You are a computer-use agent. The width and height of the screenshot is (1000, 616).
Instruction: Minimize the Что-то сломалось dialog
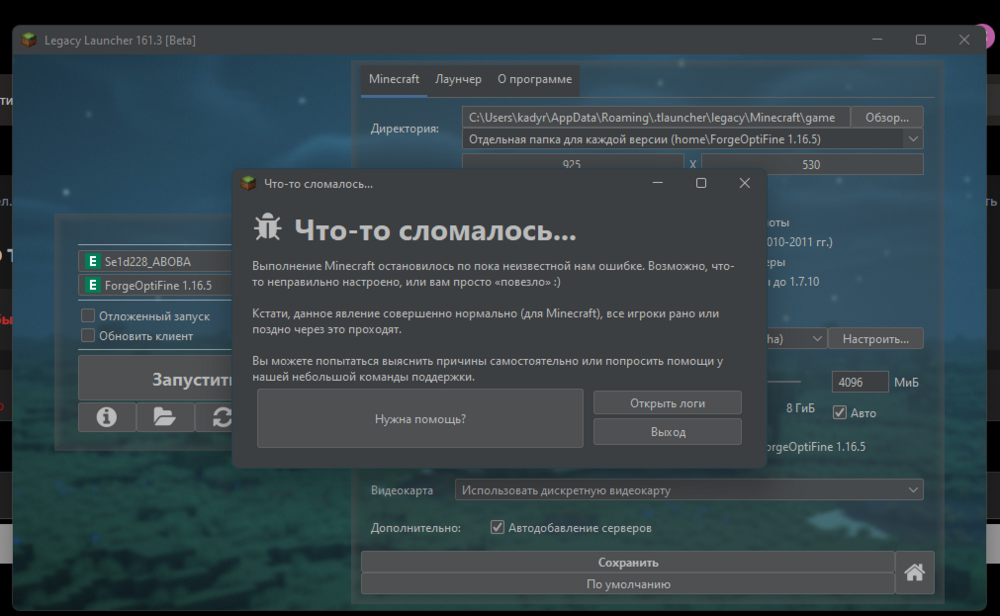(x=658, y=183)
